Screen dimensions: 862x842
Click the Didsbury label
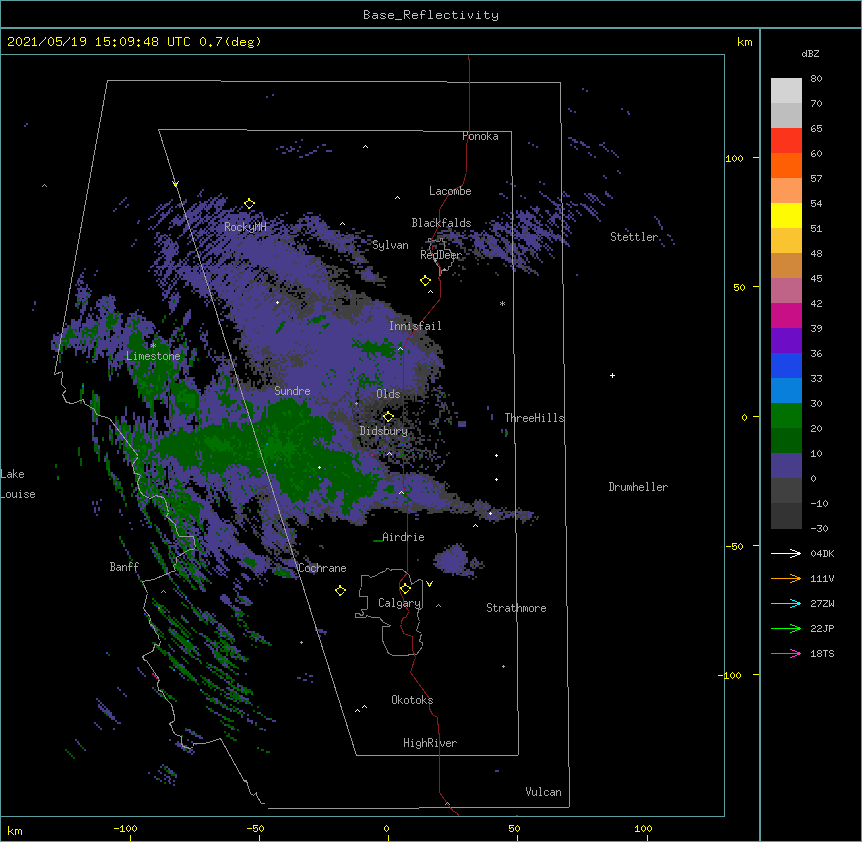tap(384, 431)
